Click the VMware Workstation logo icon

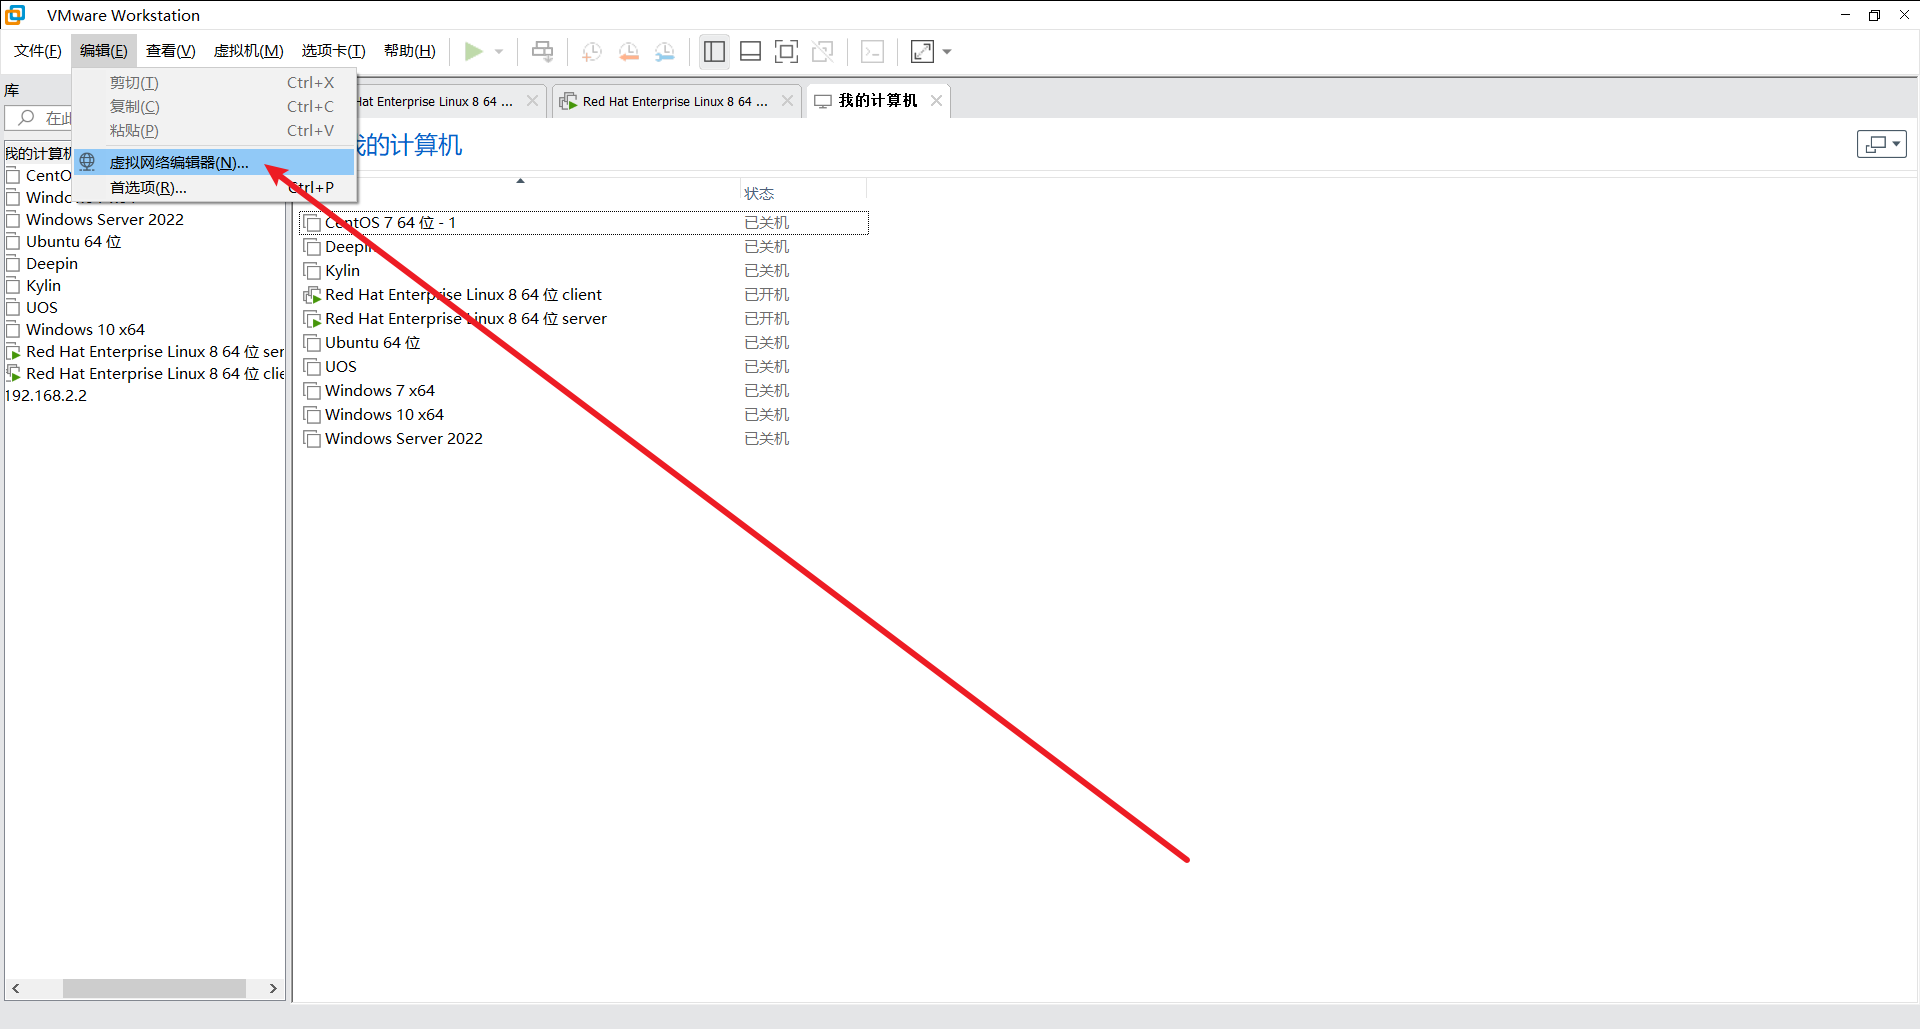pyautogui.click(x=15, y=15)
